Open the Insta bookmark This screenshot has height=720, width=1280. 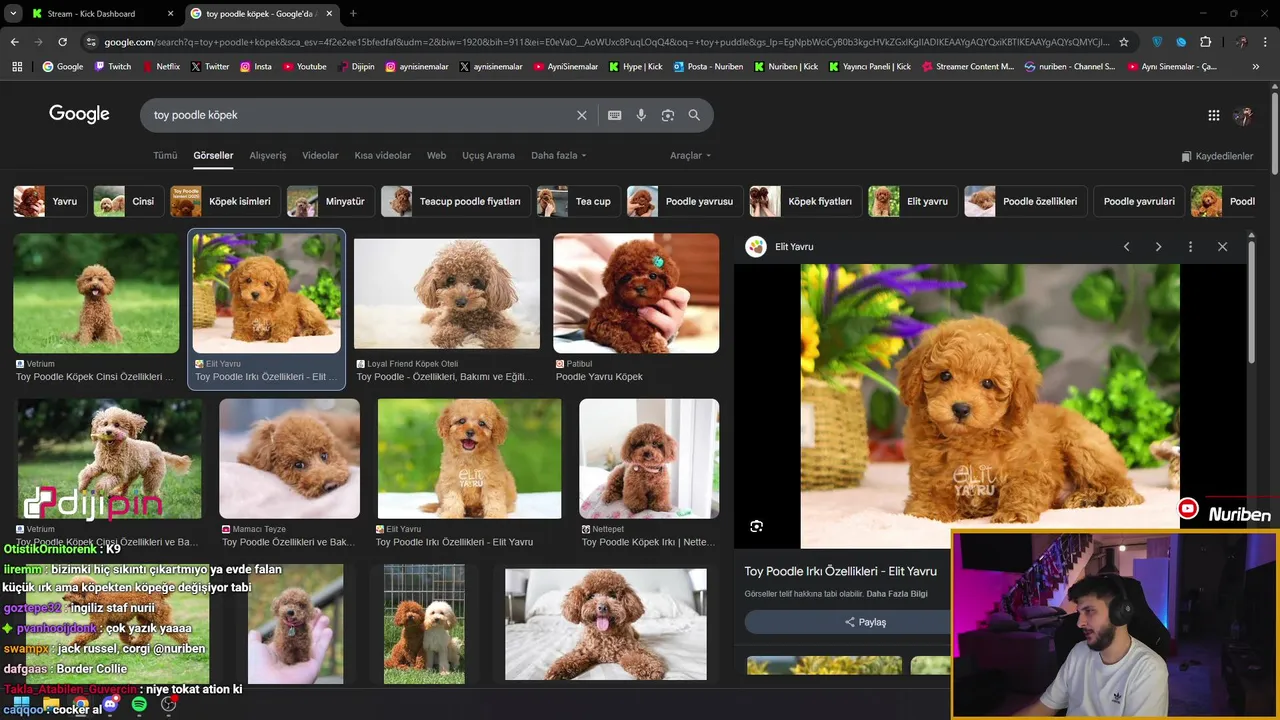[256, 67]
